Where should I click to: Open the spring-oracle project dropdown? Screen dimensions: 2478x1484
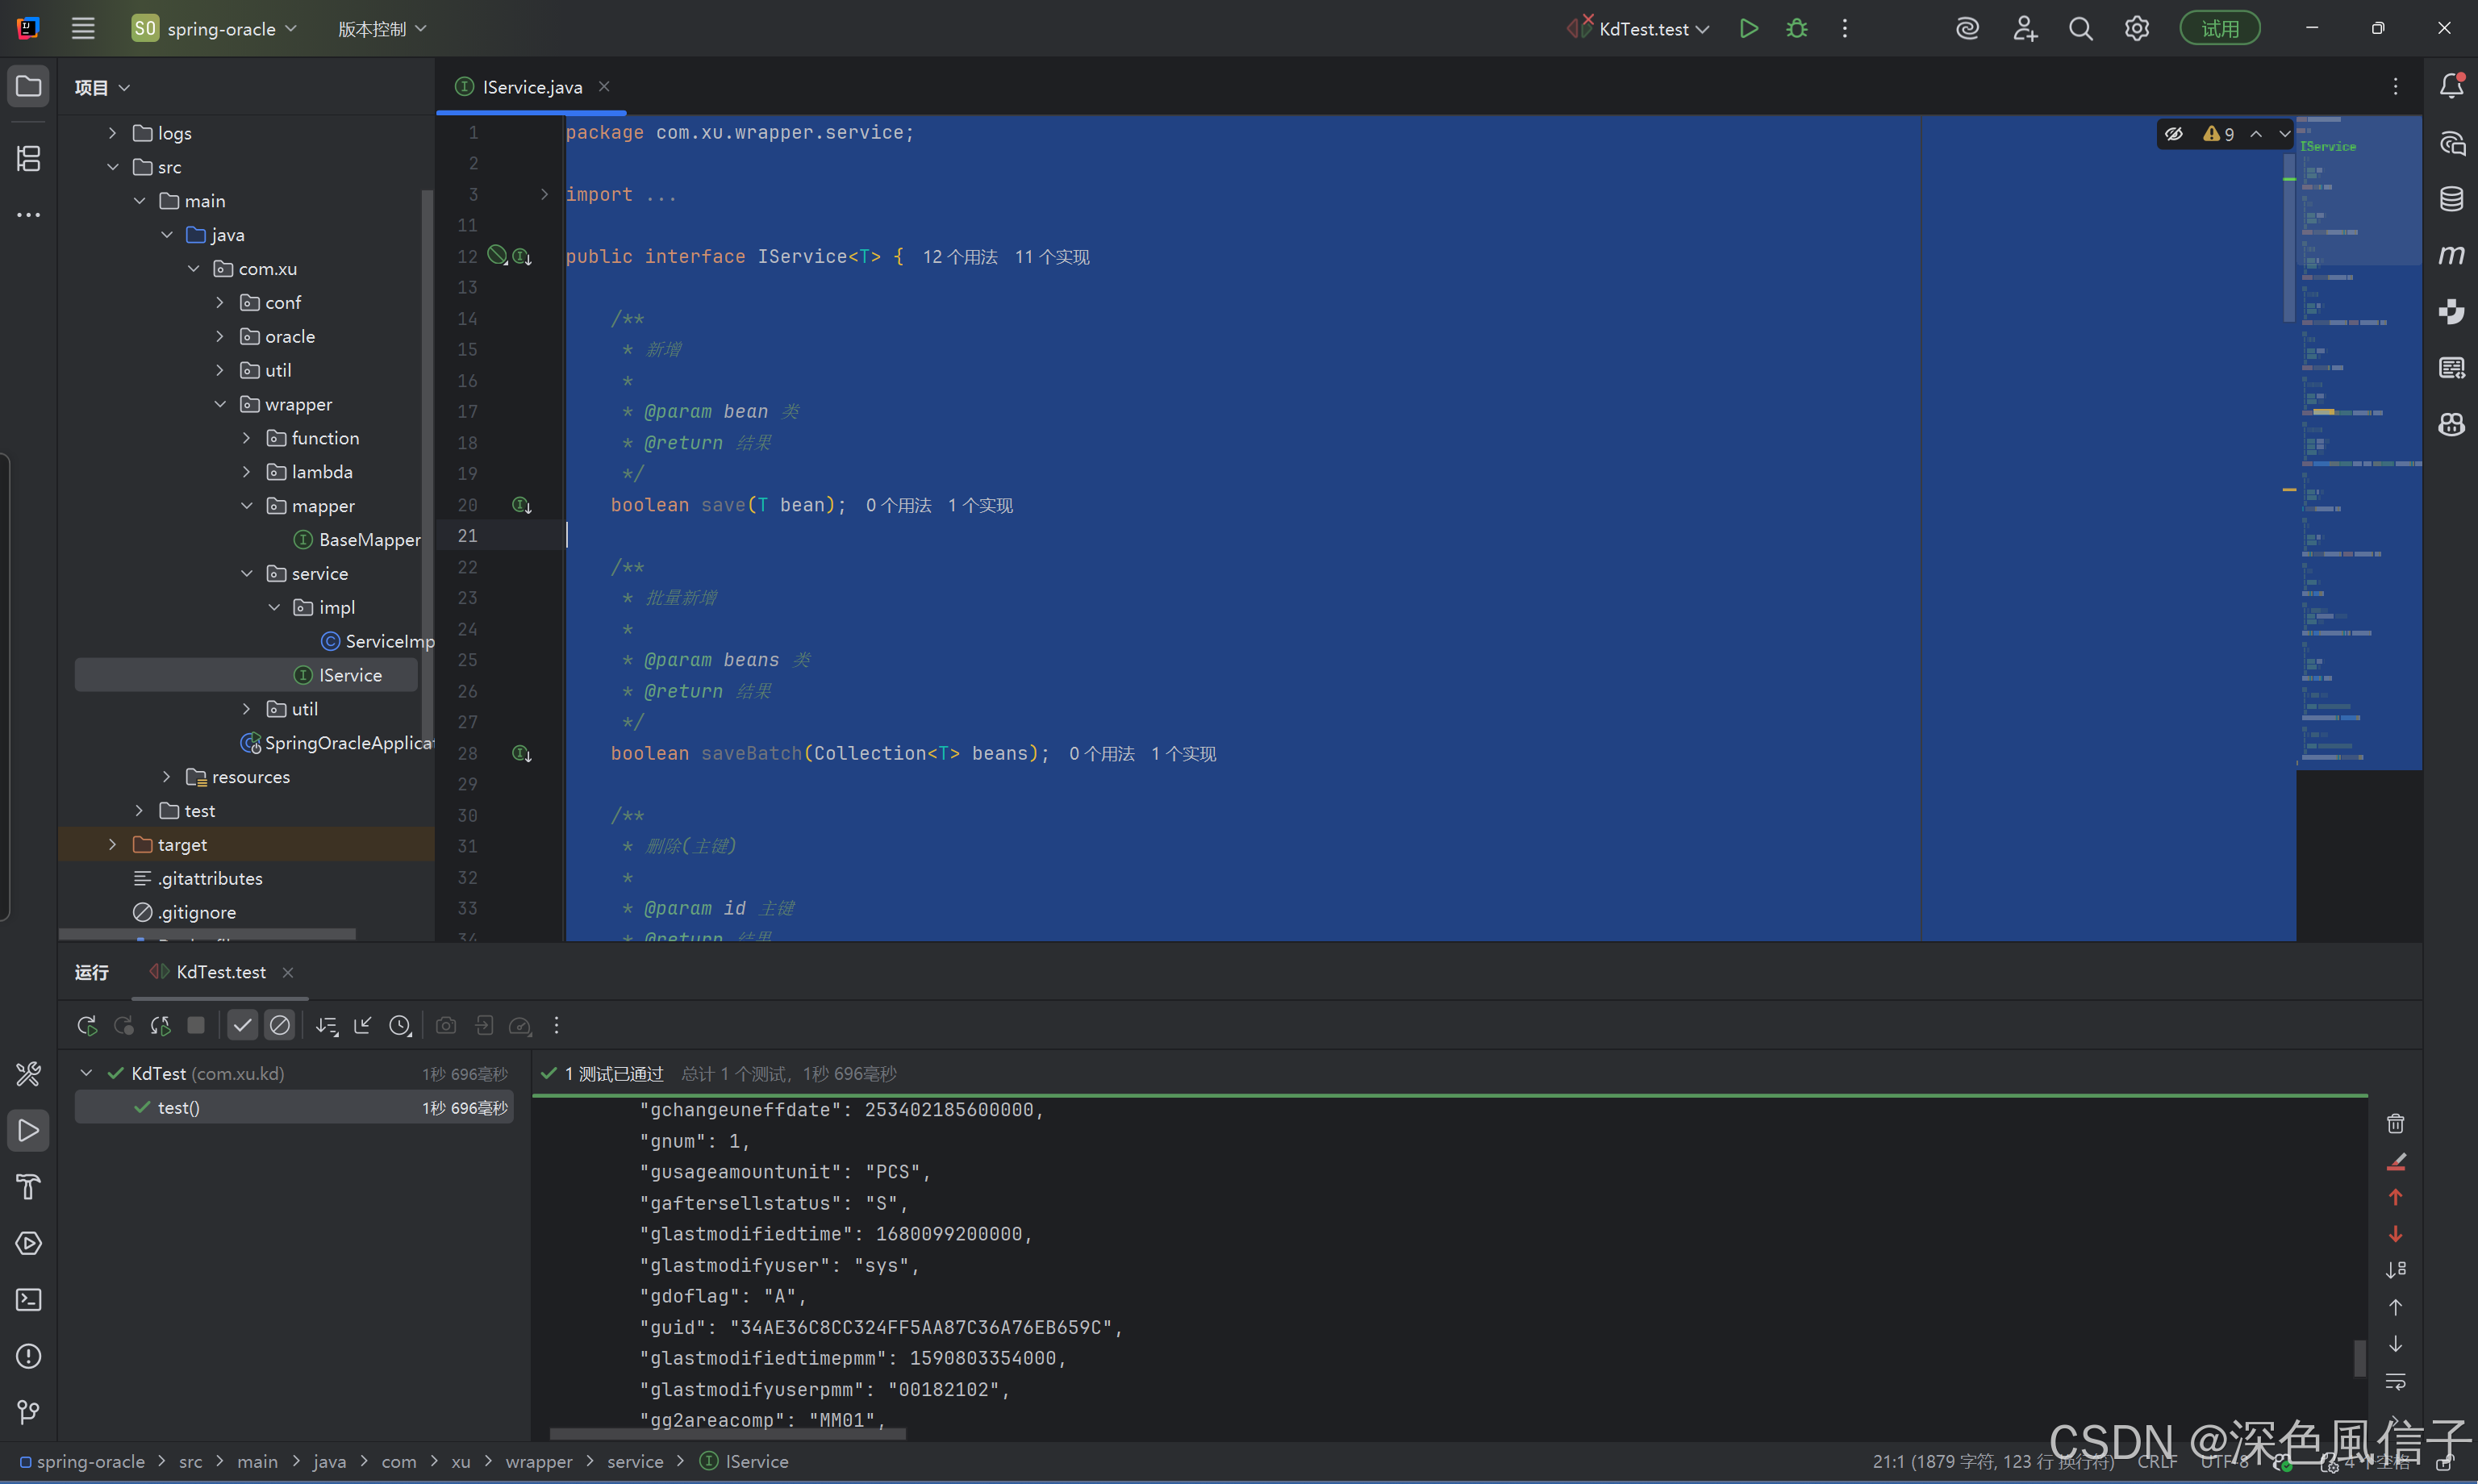pyautogui.click(x=215, y=28)
